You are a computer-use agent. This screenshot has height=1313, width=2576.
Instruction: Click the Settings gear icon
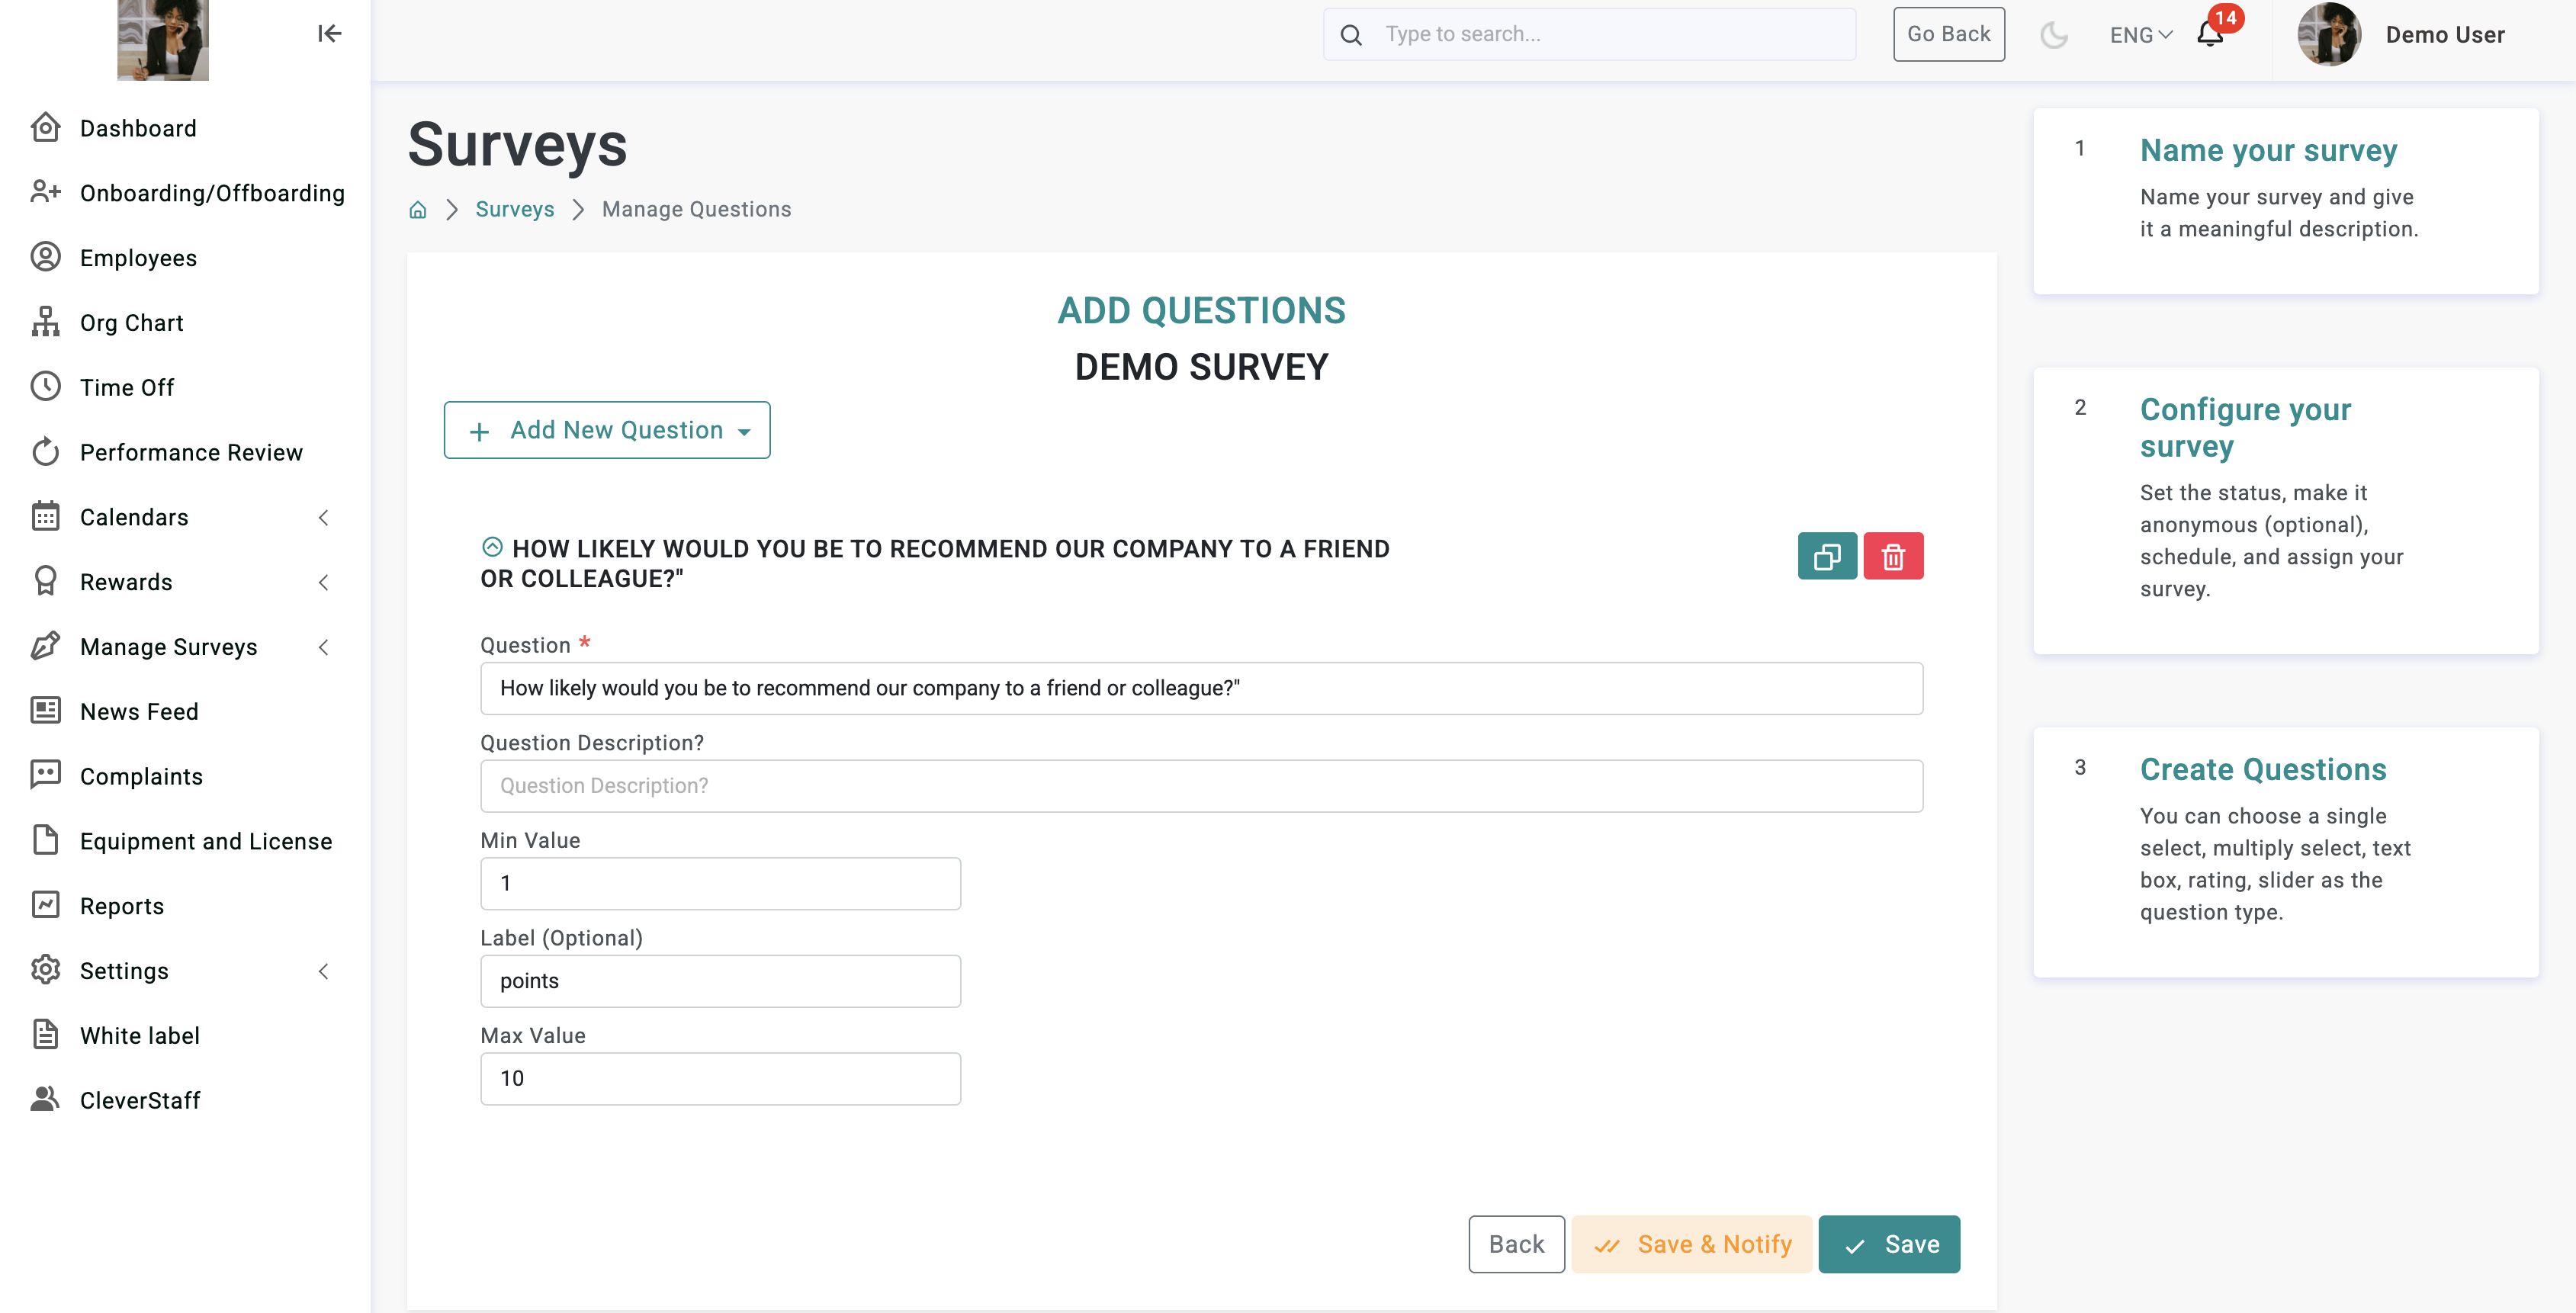coord(46,970)
